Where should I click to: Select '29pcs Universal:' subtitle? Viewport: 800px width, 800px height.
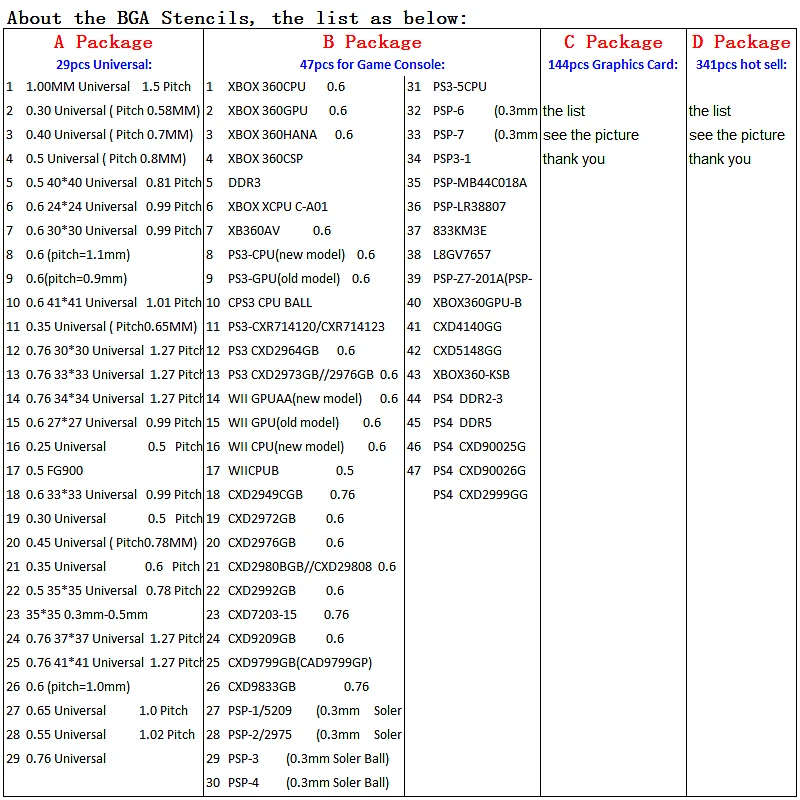tap(104, 65)
